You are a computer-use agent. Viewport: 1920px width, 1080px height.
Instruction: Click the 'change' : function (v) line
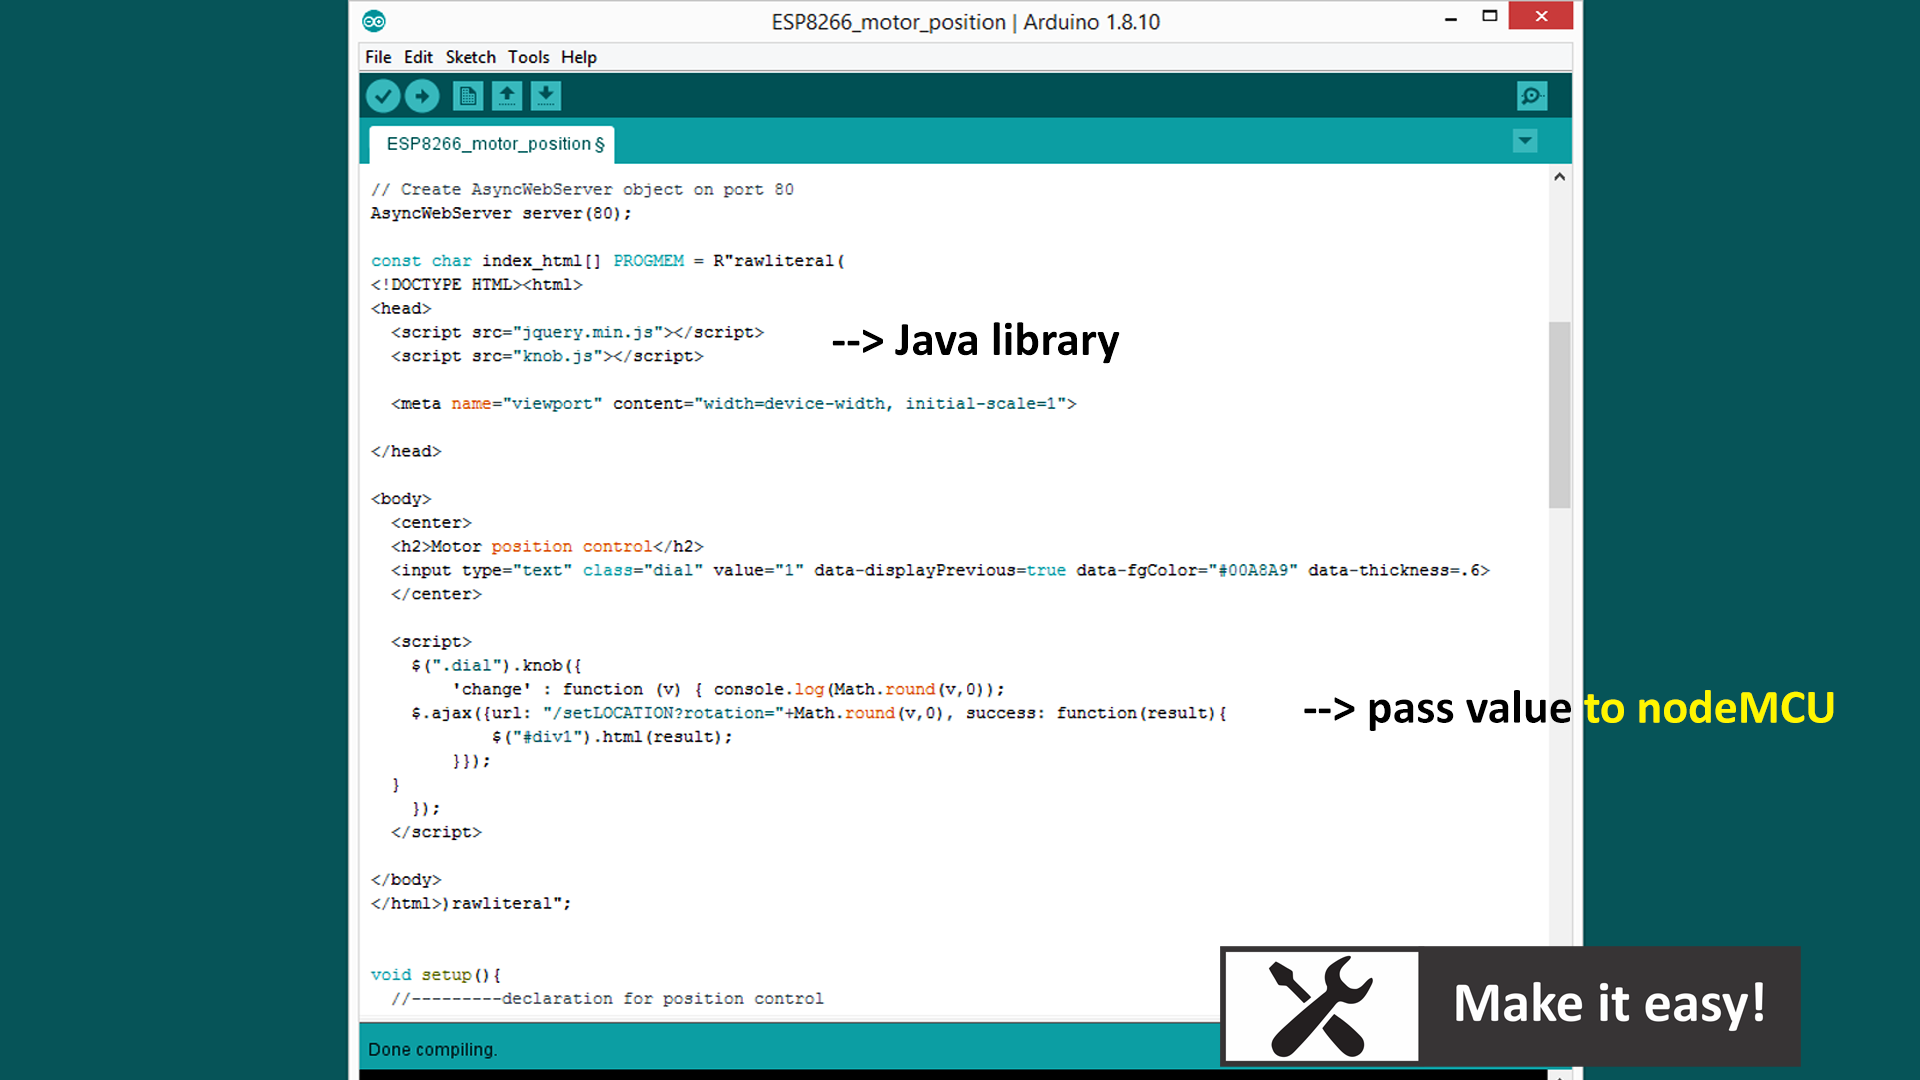click(728, 690)
